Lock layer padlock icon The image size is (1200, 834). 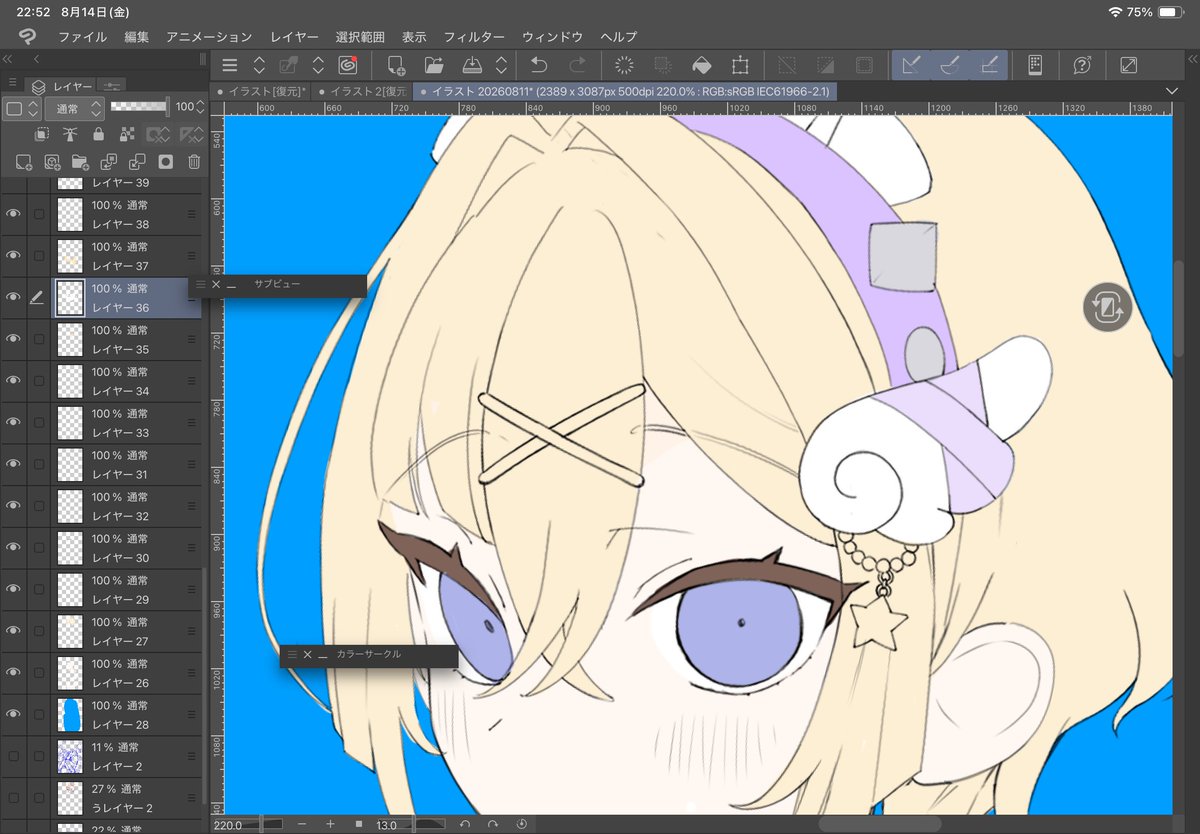point(98,134)
